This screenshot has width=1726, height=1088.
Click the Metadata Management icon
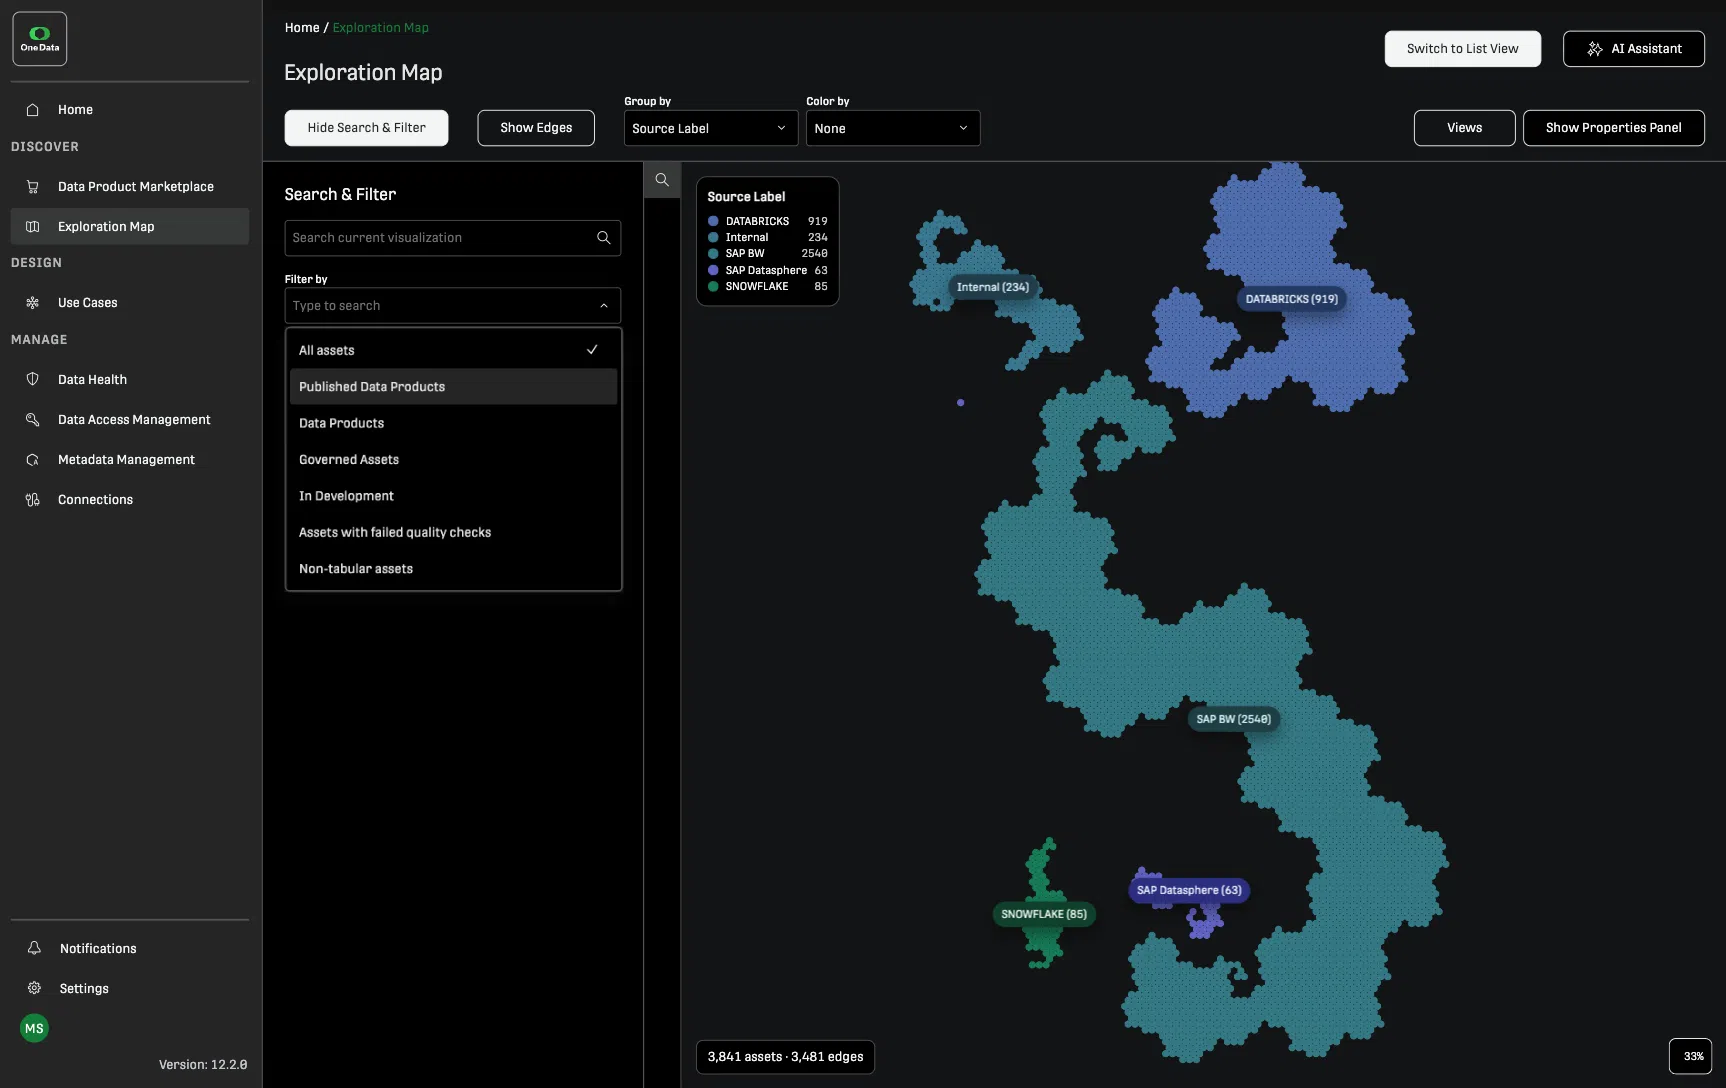(x=33, y=460)
